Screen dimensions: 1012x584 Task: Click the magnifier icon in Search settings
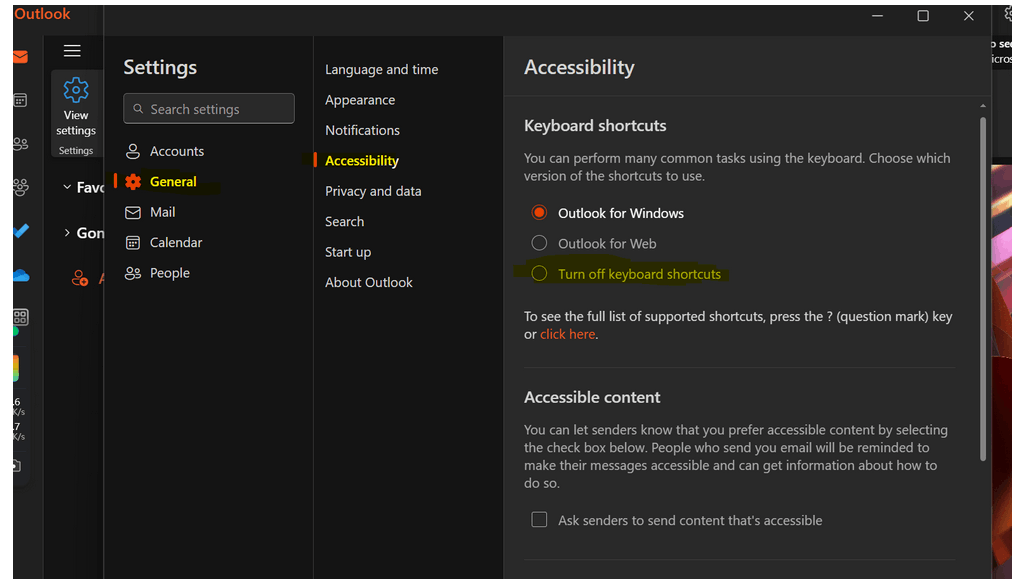pyautogui.click(x=138, y=109)
